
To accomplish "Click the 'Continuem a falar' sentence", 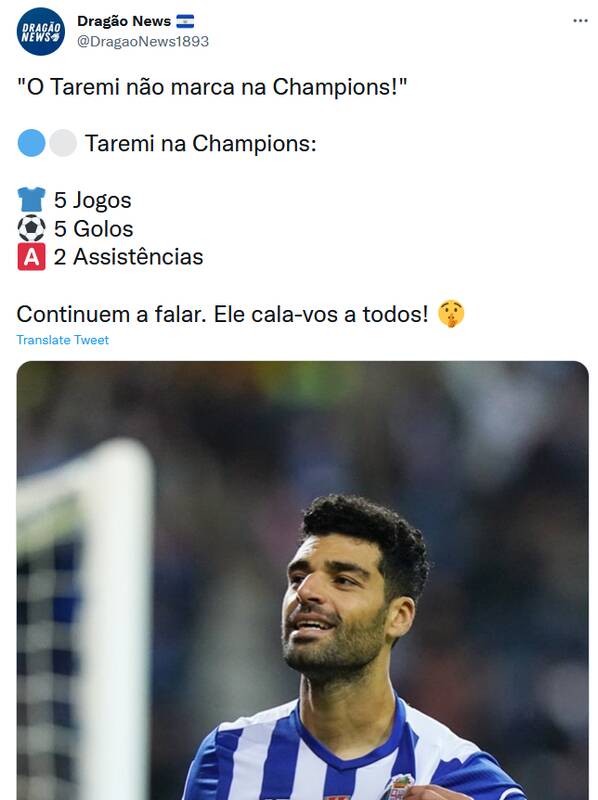I will pos(222,314).
